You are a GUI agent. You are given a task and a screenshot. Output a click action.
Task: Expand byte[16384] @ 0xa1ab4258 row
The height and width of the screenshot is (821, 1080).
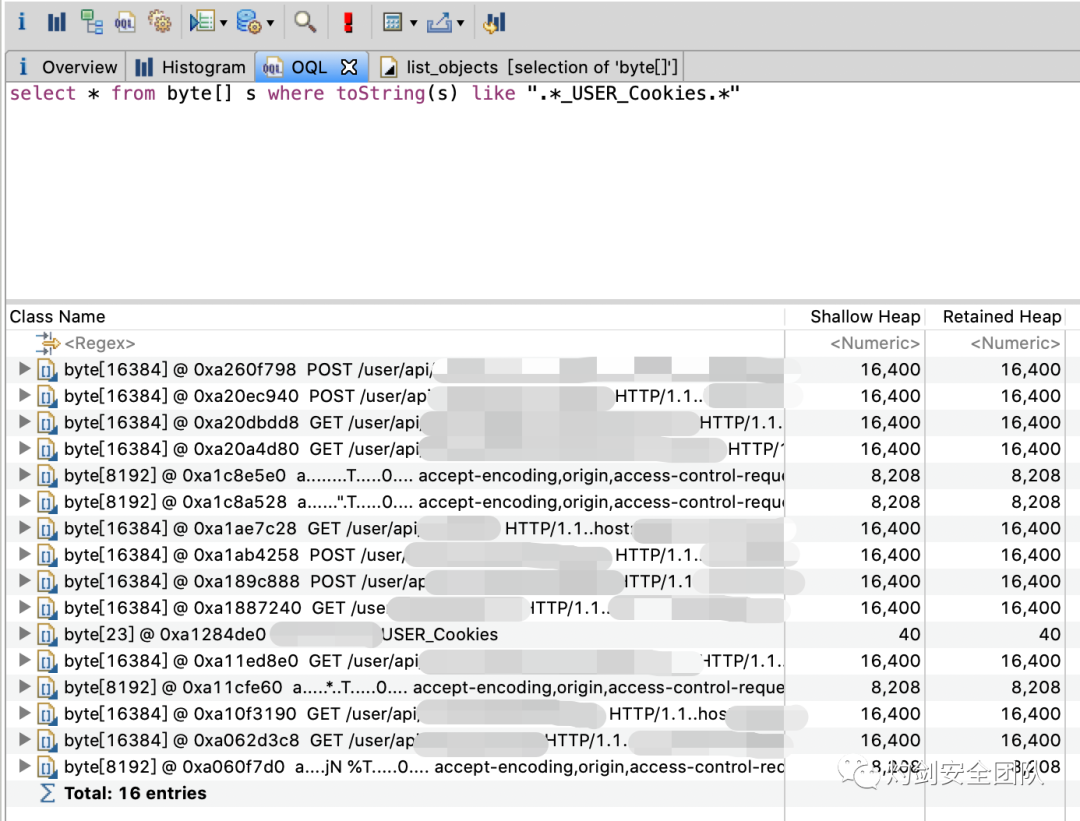24,554
